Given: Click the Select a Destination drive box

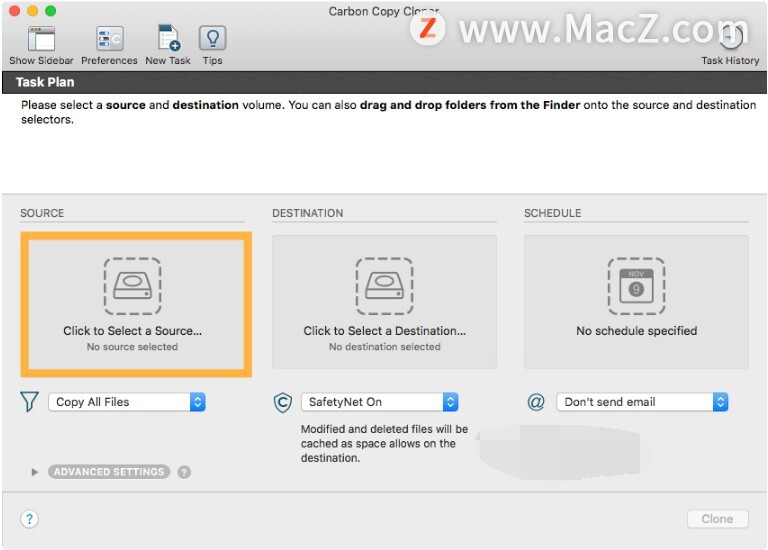Looking at the screenshot, I should click(x=384, y=302).
